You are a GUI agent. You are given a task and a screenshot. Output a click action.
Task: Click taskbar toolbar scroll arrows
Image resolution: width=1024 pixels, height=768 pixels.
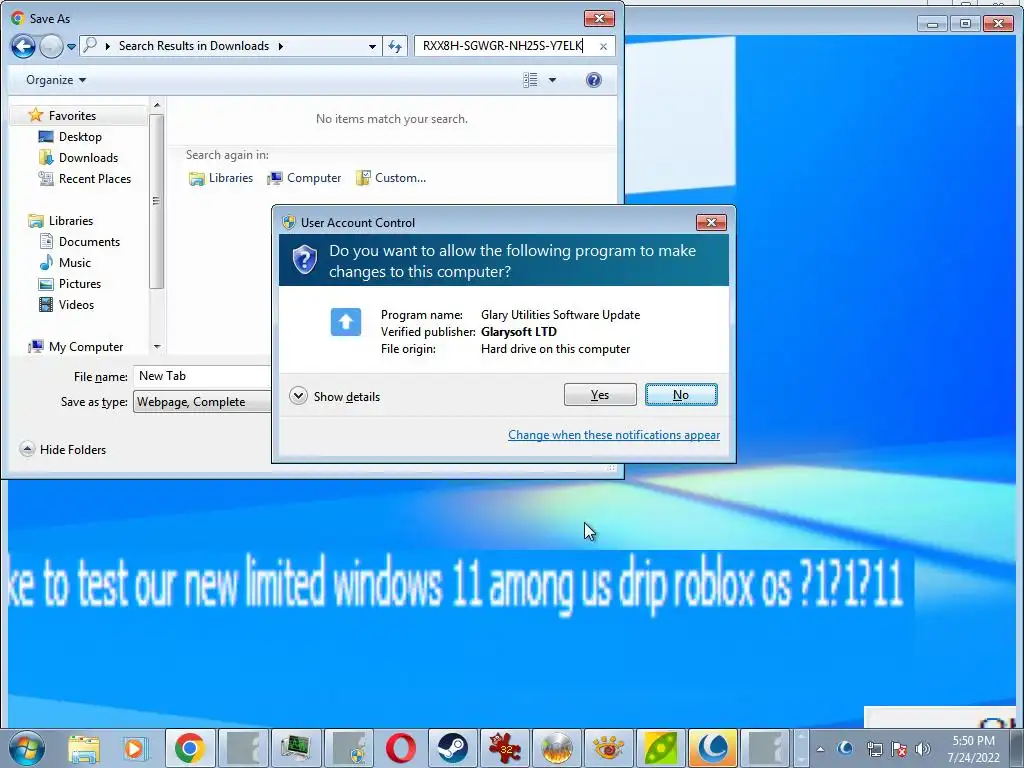coord(801,748)
